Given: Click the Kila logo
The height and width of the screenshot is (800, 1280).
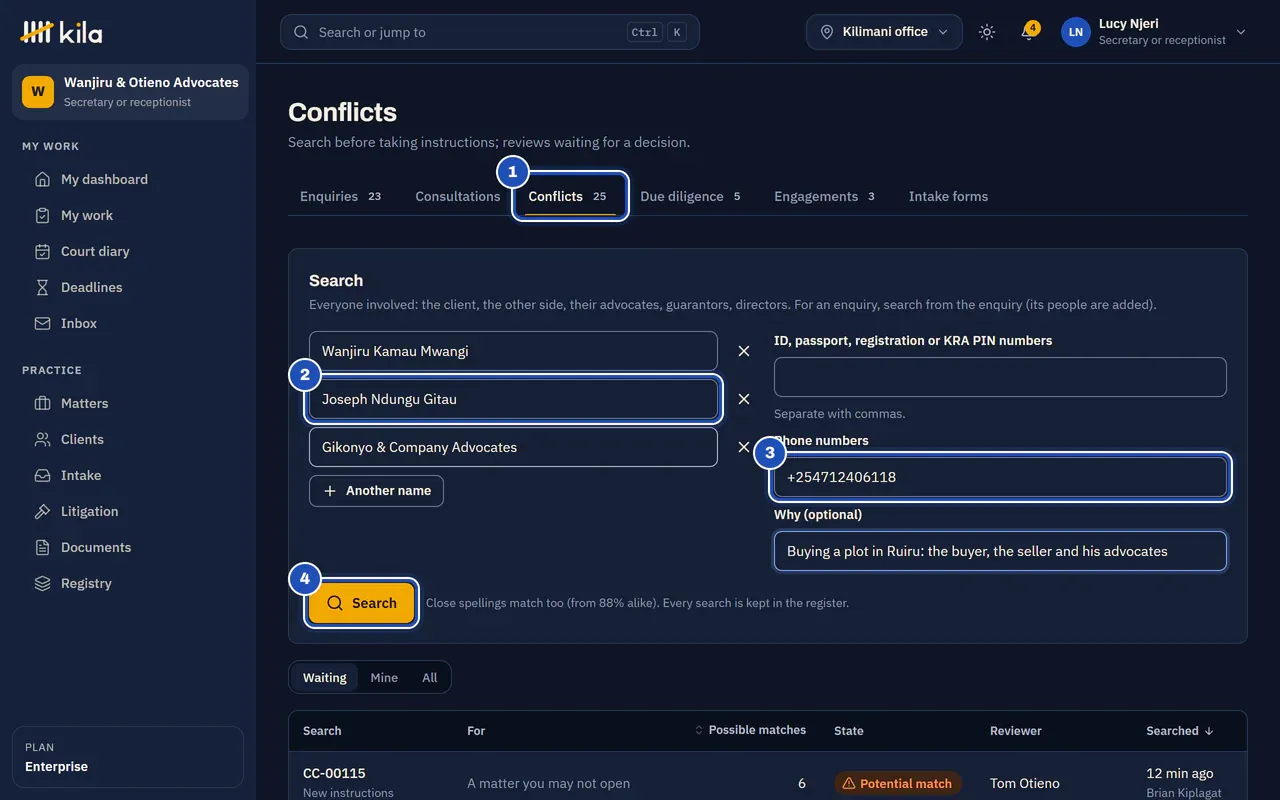Looking at the screenshot, I should tap(61, 32).
